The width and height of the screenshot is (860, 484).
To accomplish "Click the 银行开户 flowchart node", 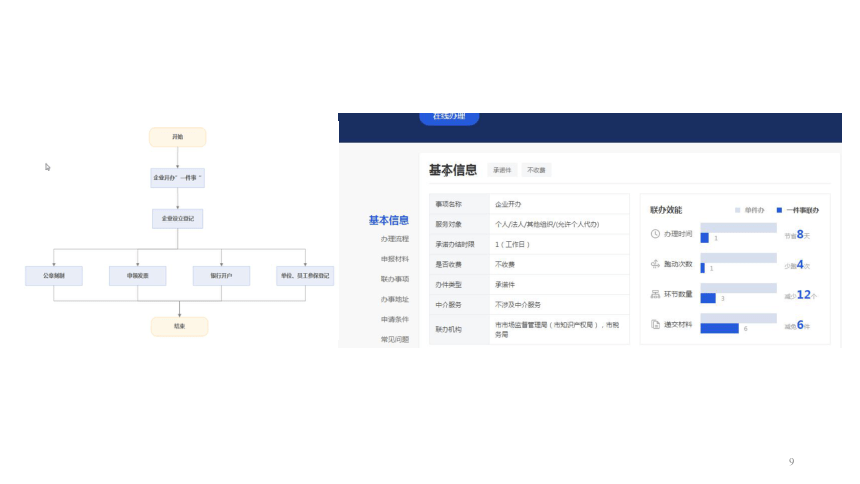I will point(222,276).
